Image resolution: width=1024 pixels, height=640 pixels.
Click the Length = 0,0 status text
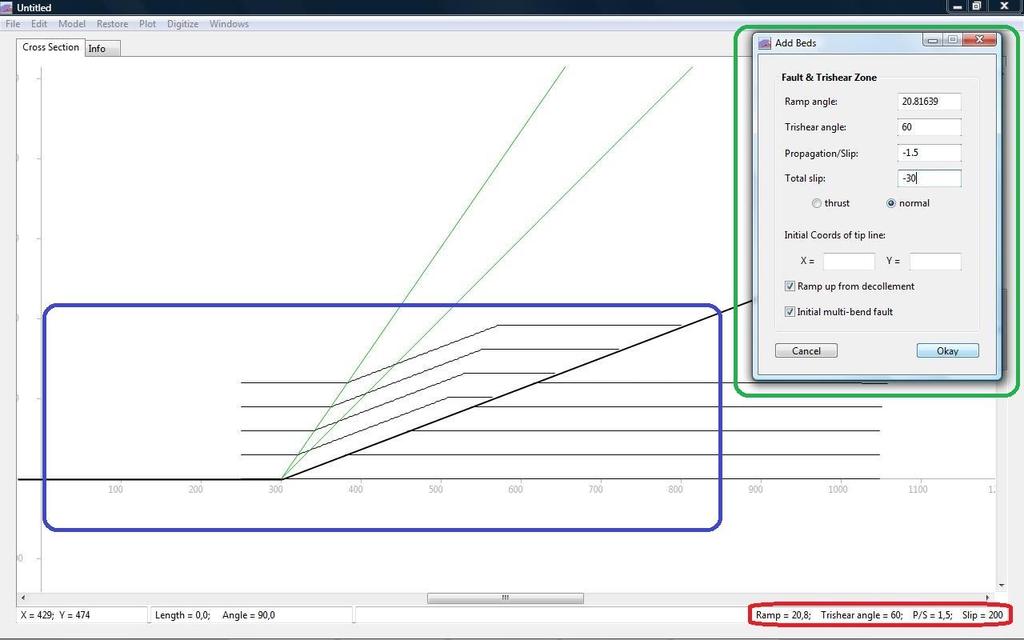pyautogui.click(x=182, y=615)
